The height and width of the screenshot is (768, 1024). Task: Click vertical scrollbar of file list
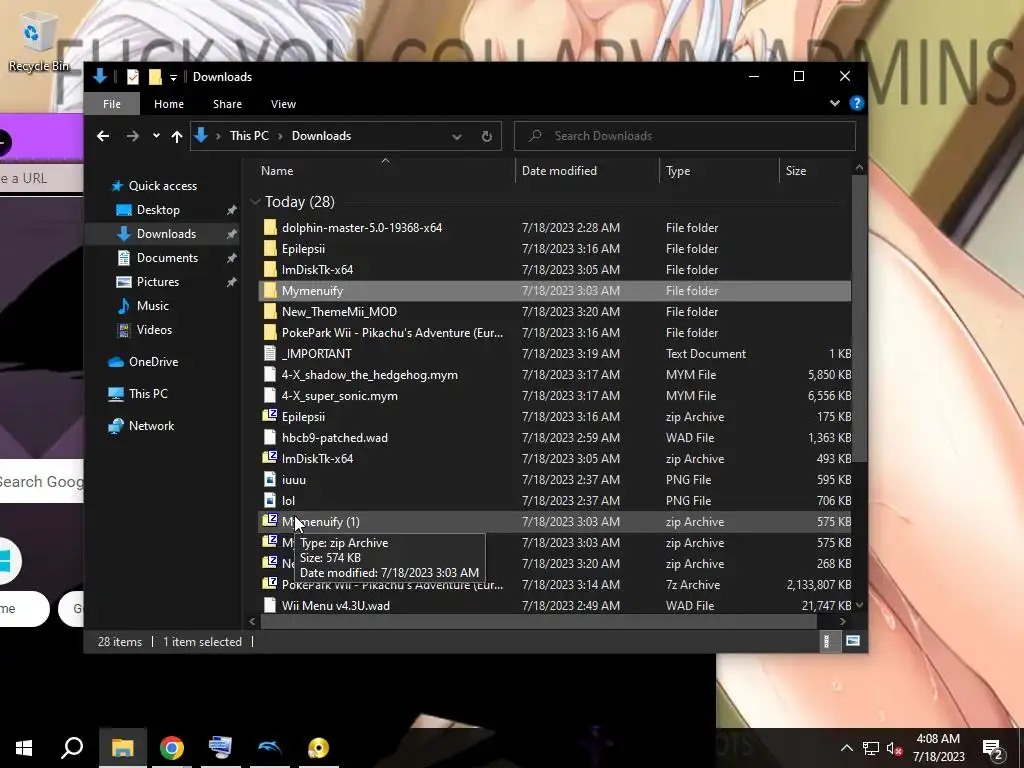[859, 317]
